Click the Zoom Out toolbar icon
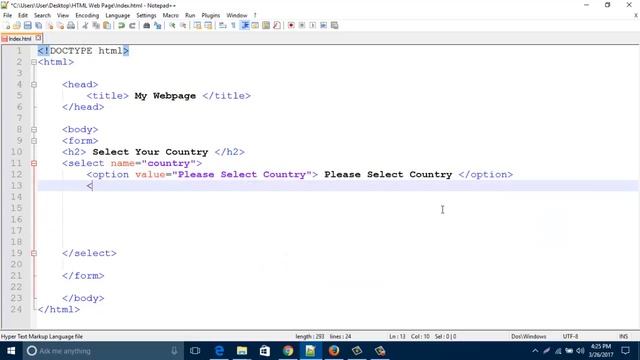This screenshot has width=640, height=360. click(183, 25)
